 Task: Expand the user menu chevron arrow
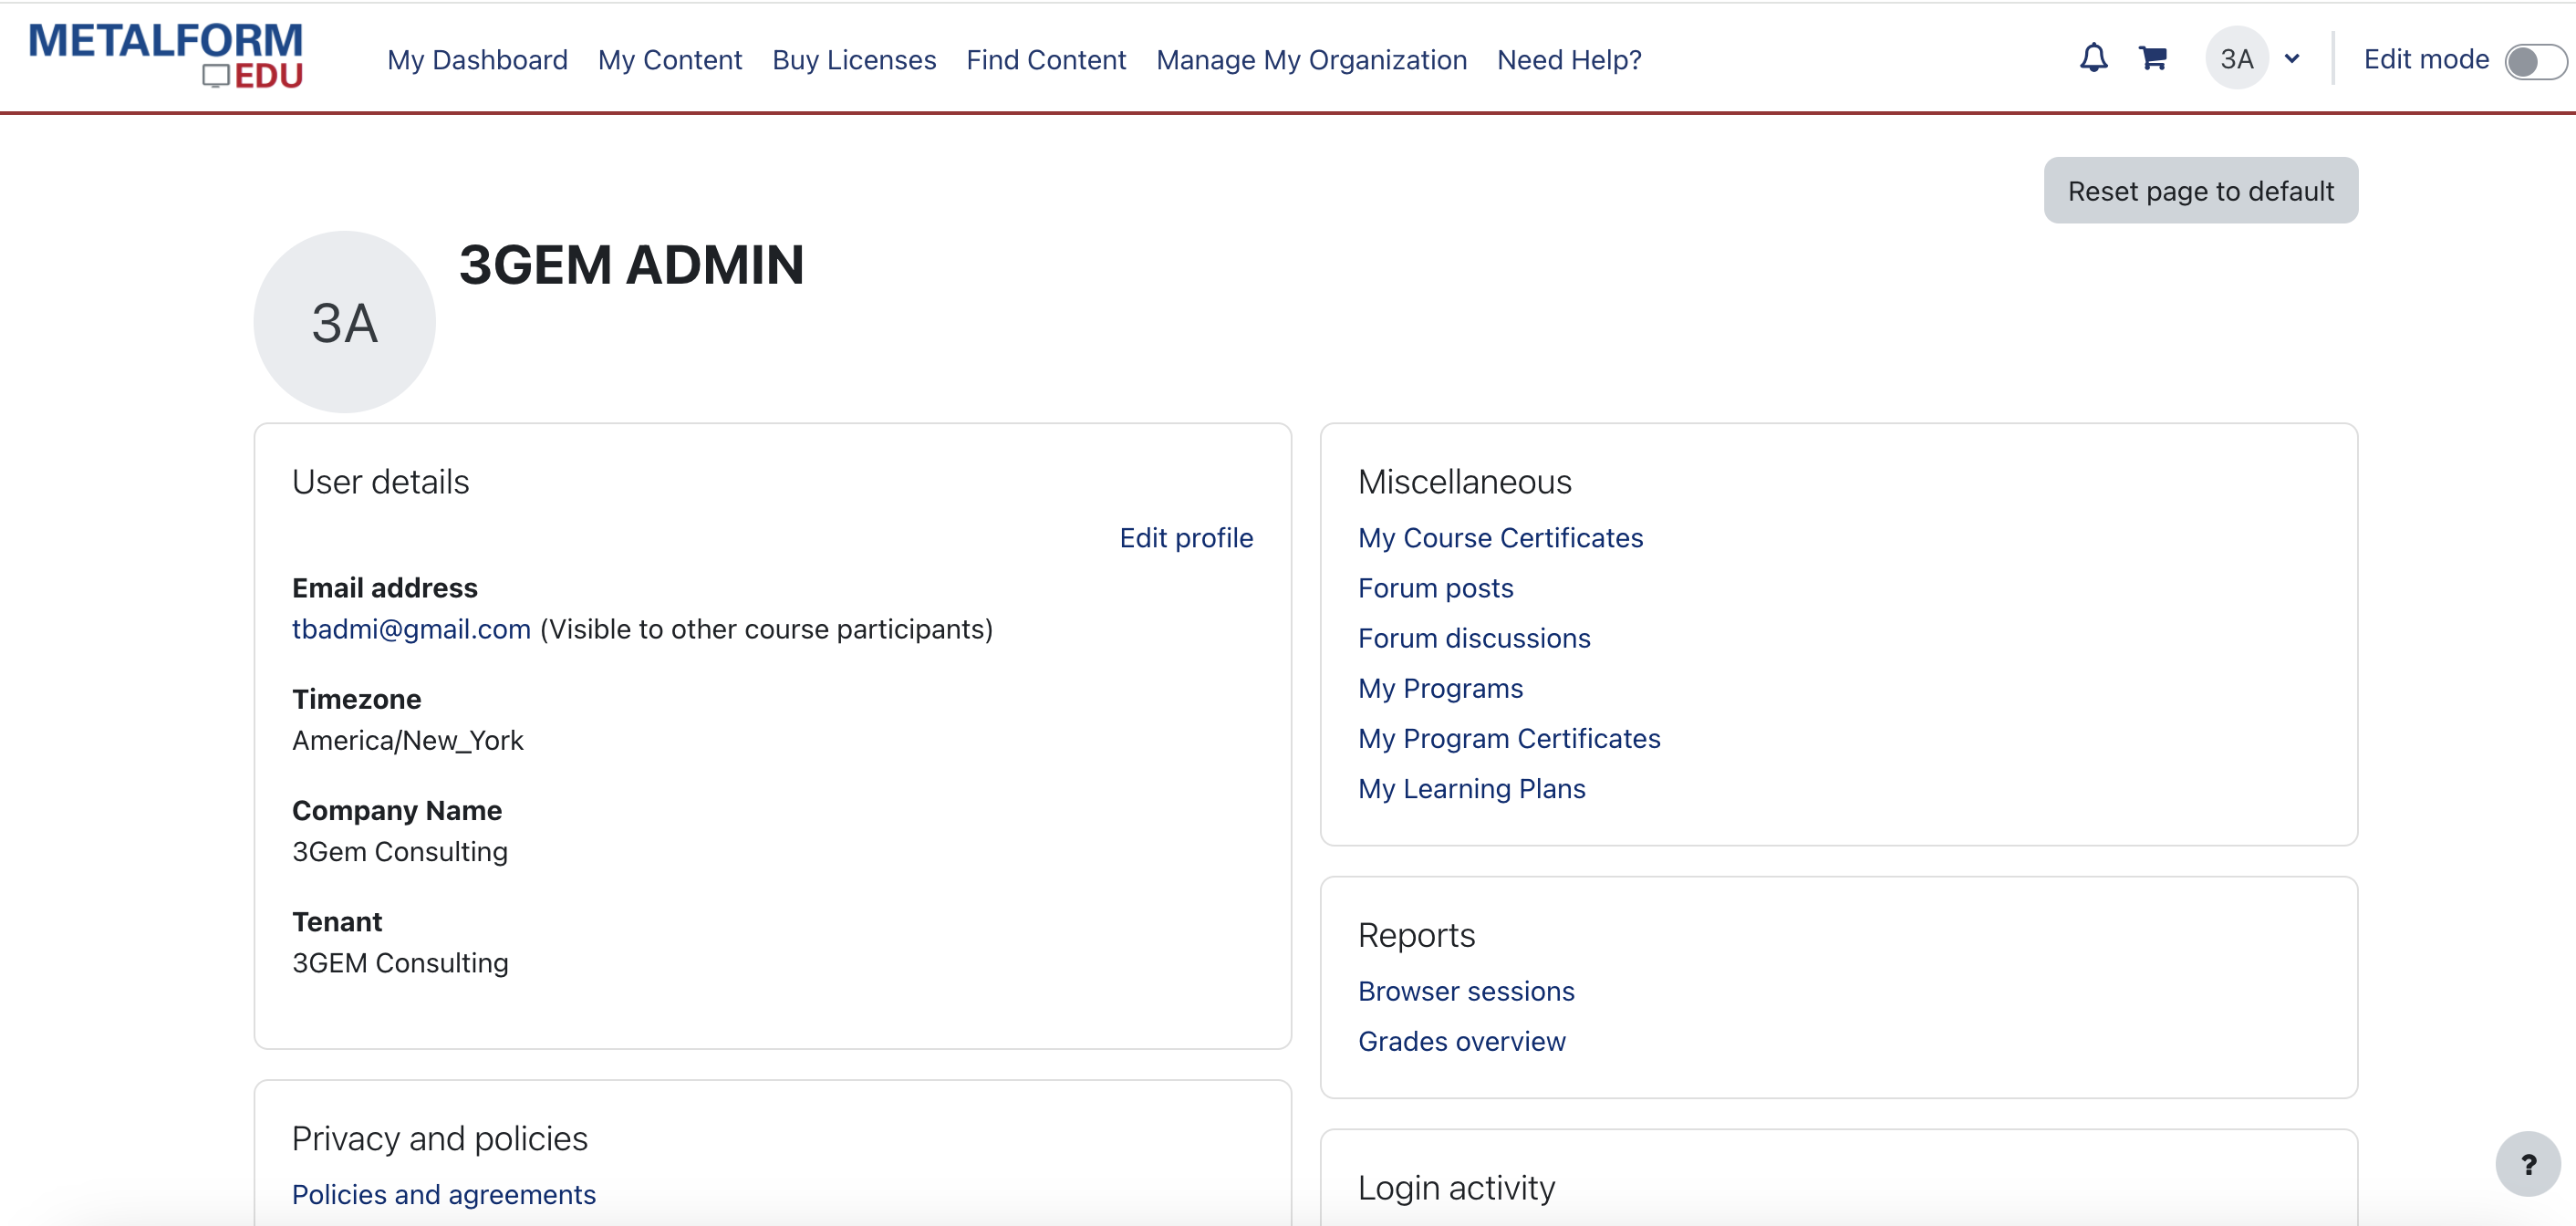click(x=2292, y=58)
